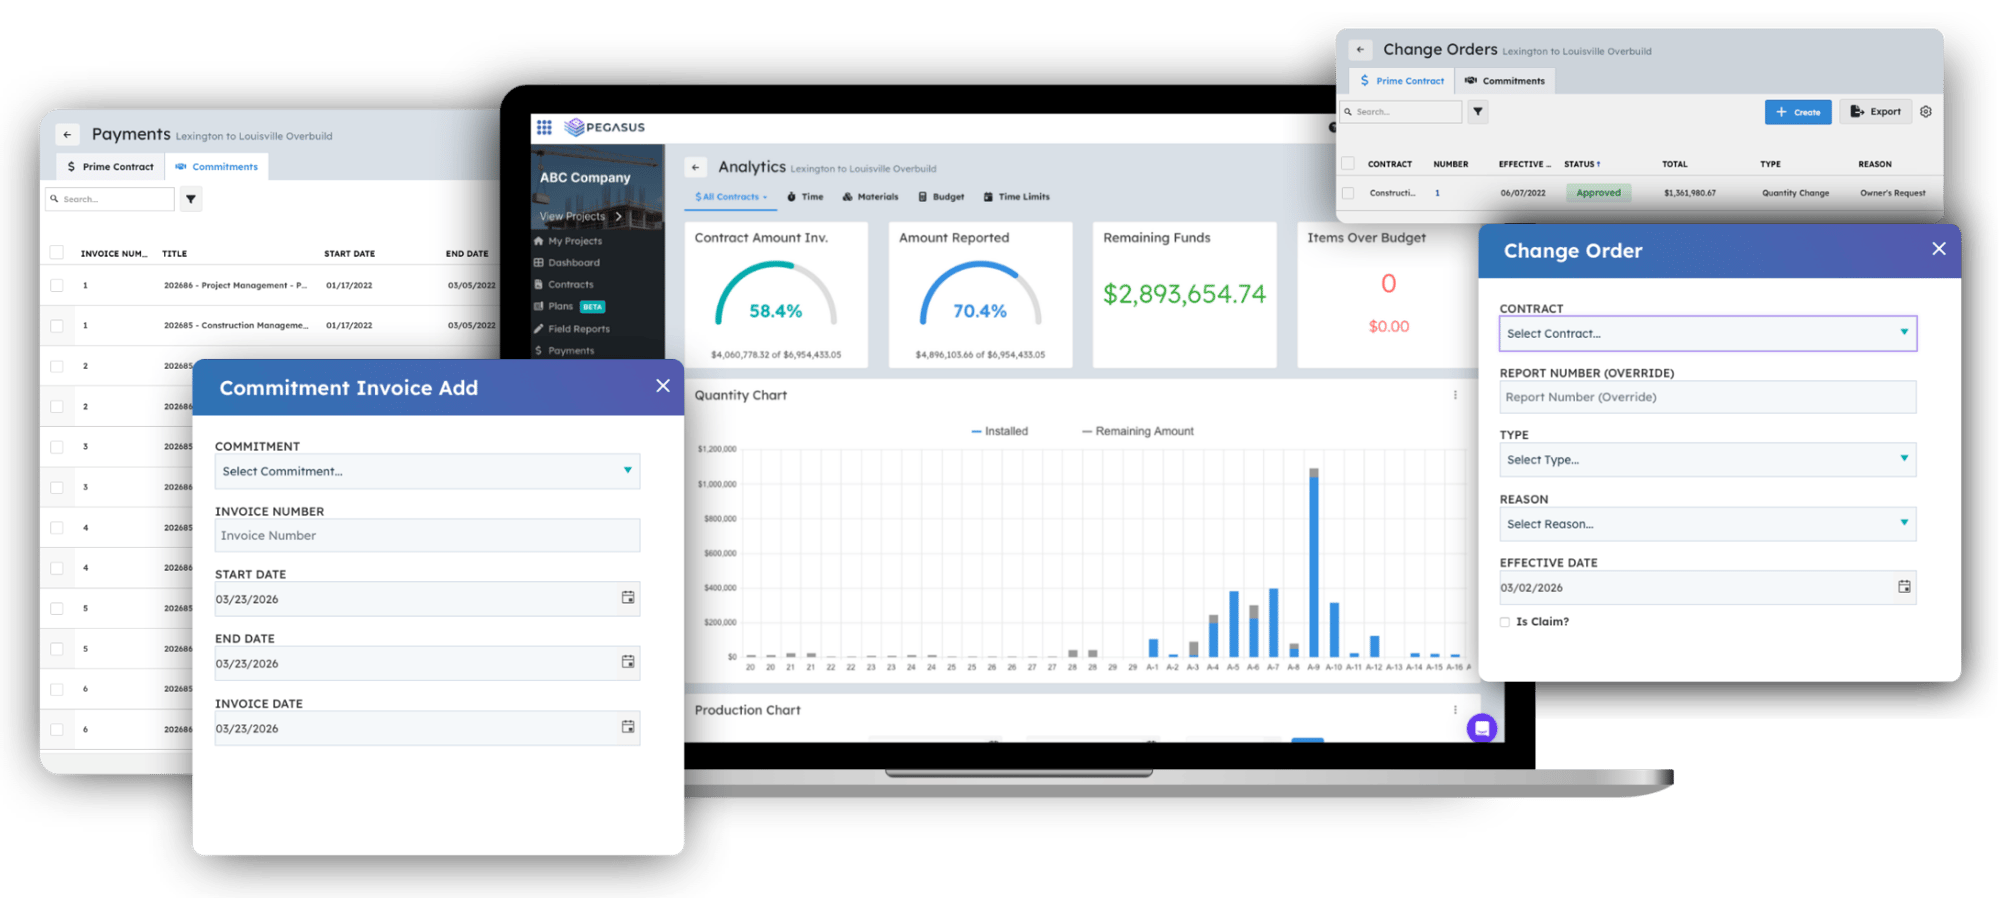Expand the Select Reason dropdown
2000x898 pixels.
click(x=1707, y=524)
